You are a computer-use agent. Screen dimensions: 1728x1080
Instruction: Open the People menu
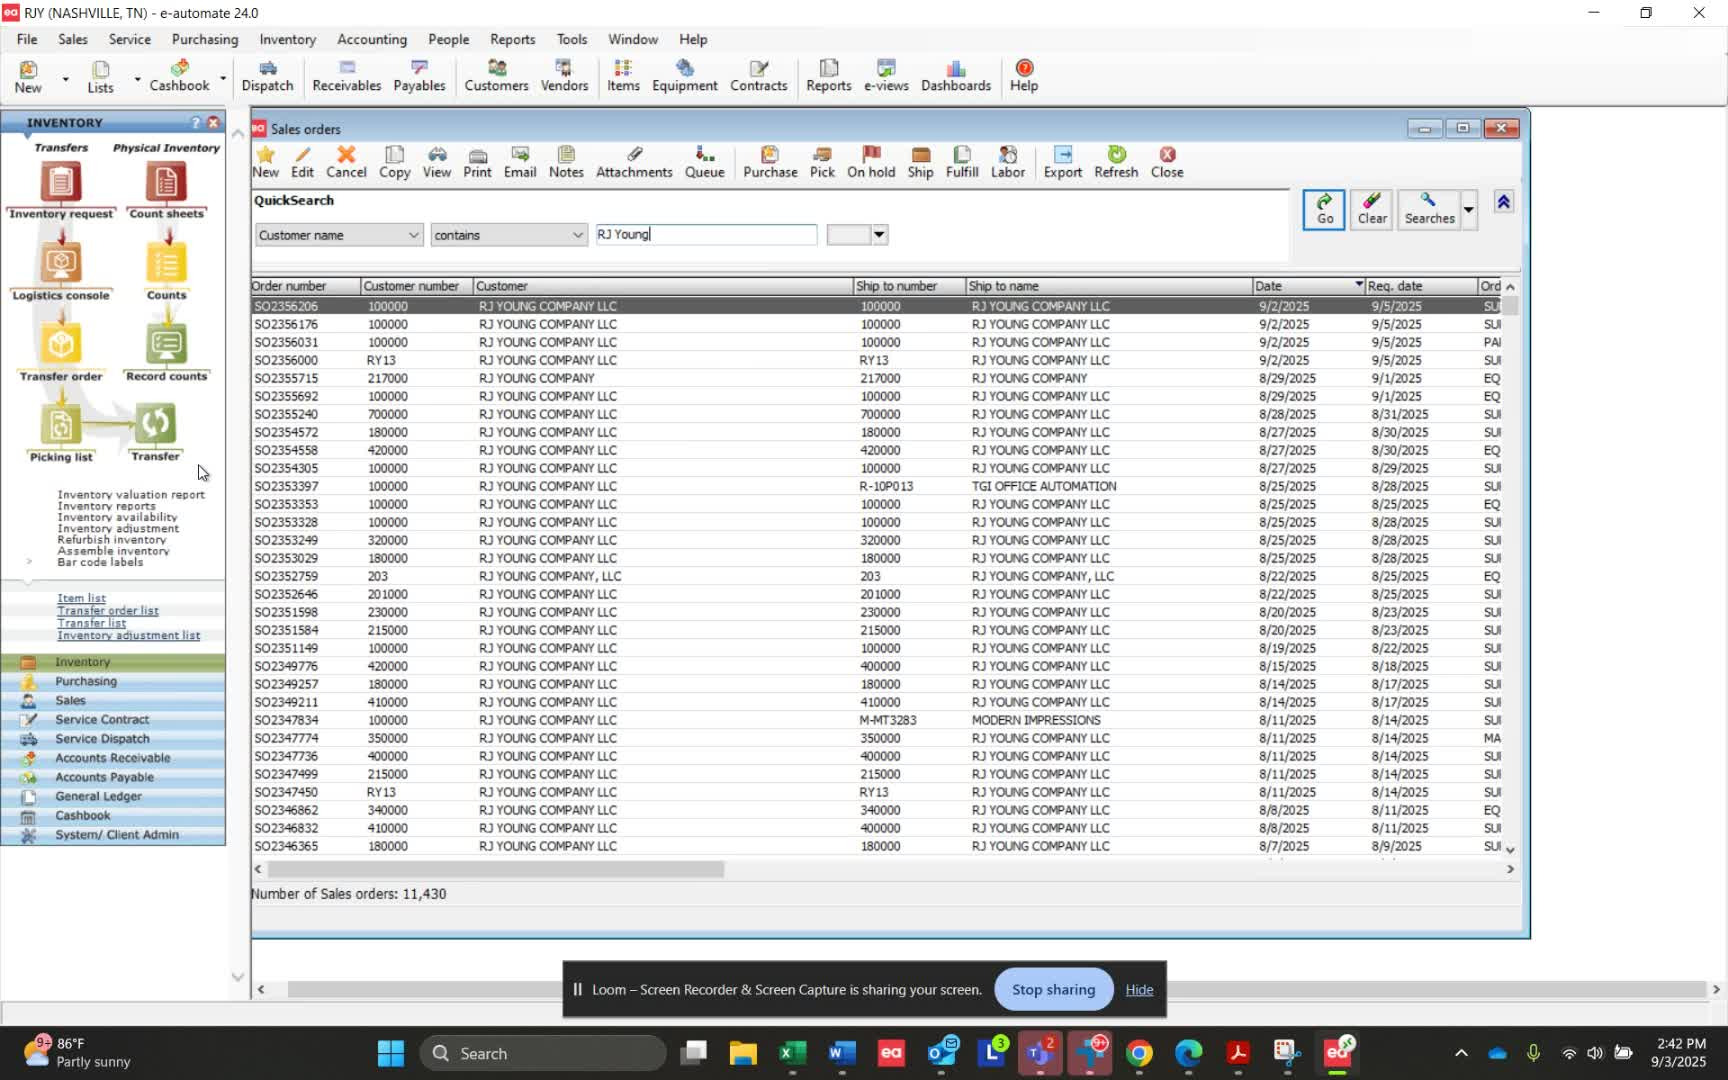coord(448,39)
